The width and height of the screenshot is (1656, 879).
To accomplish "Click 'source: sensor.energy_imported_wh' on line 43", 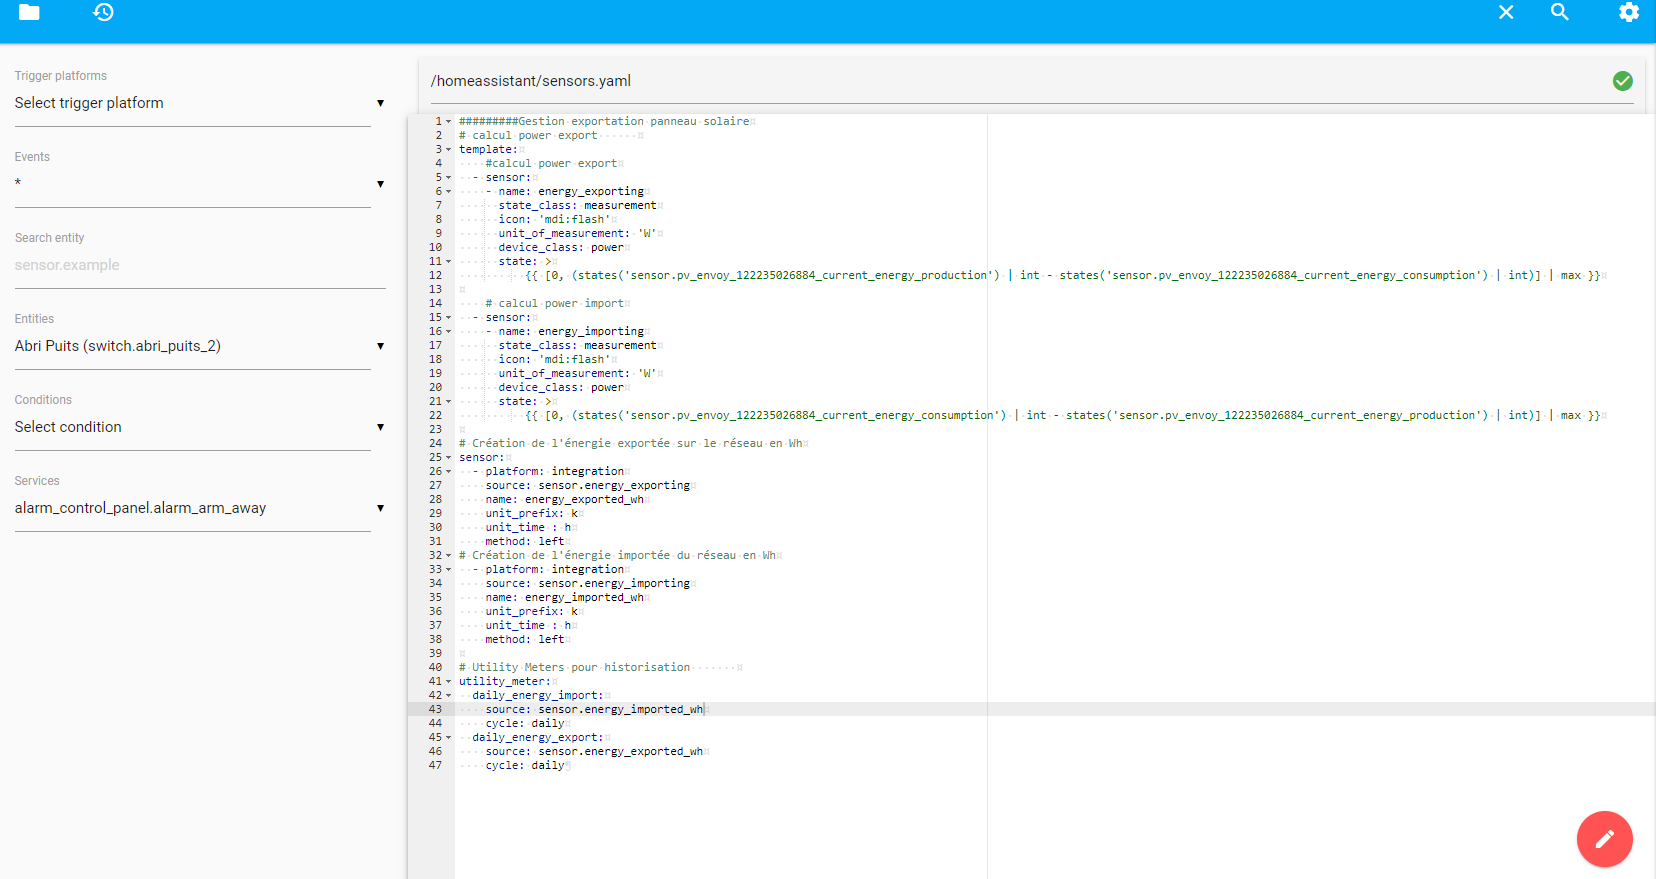I will 594,709.
